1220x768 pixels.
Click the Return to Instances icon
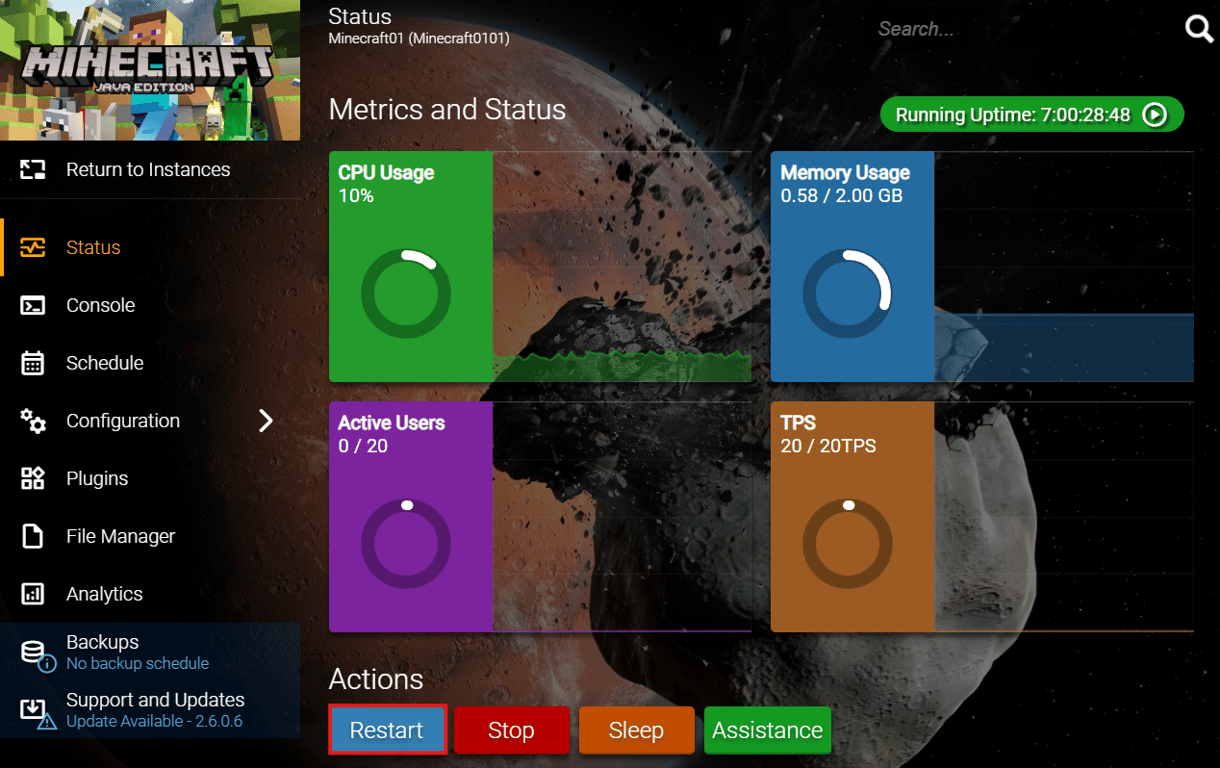34,169
